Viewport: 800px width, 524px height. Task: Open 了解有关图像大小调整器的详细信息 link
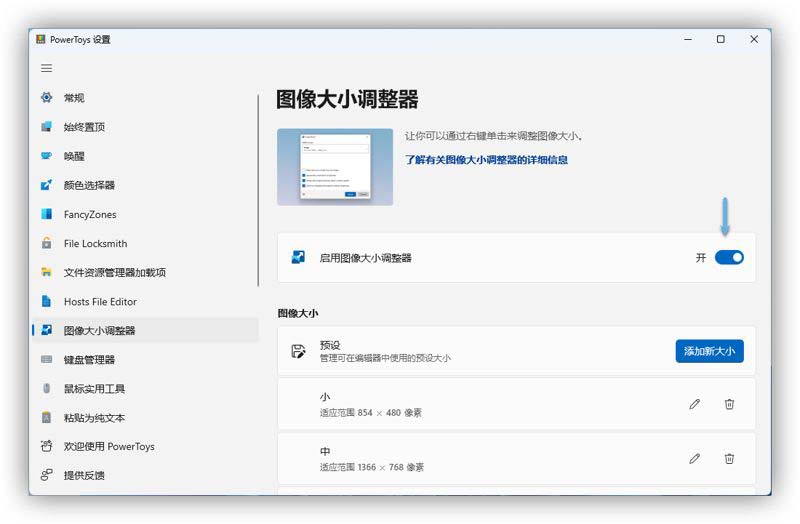click(486, 160)
